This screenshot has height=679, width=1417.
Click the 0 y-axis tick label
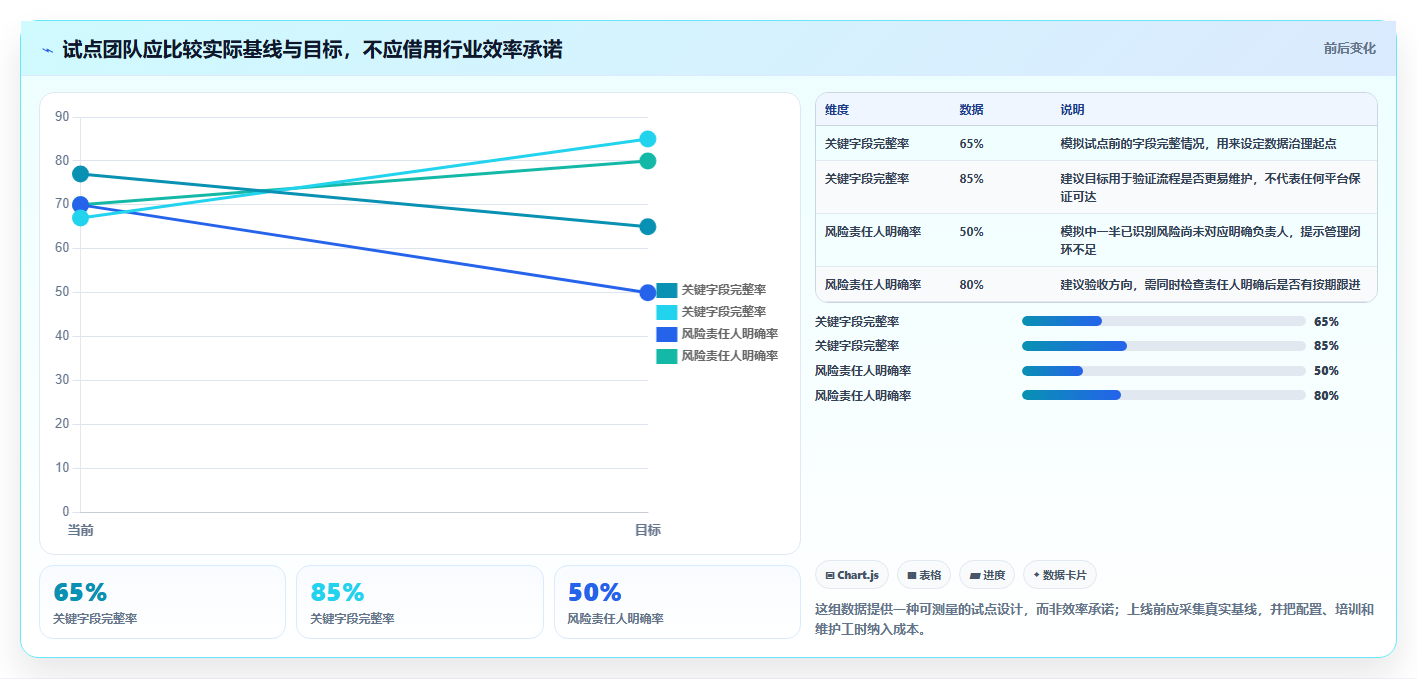coord(66,512)
